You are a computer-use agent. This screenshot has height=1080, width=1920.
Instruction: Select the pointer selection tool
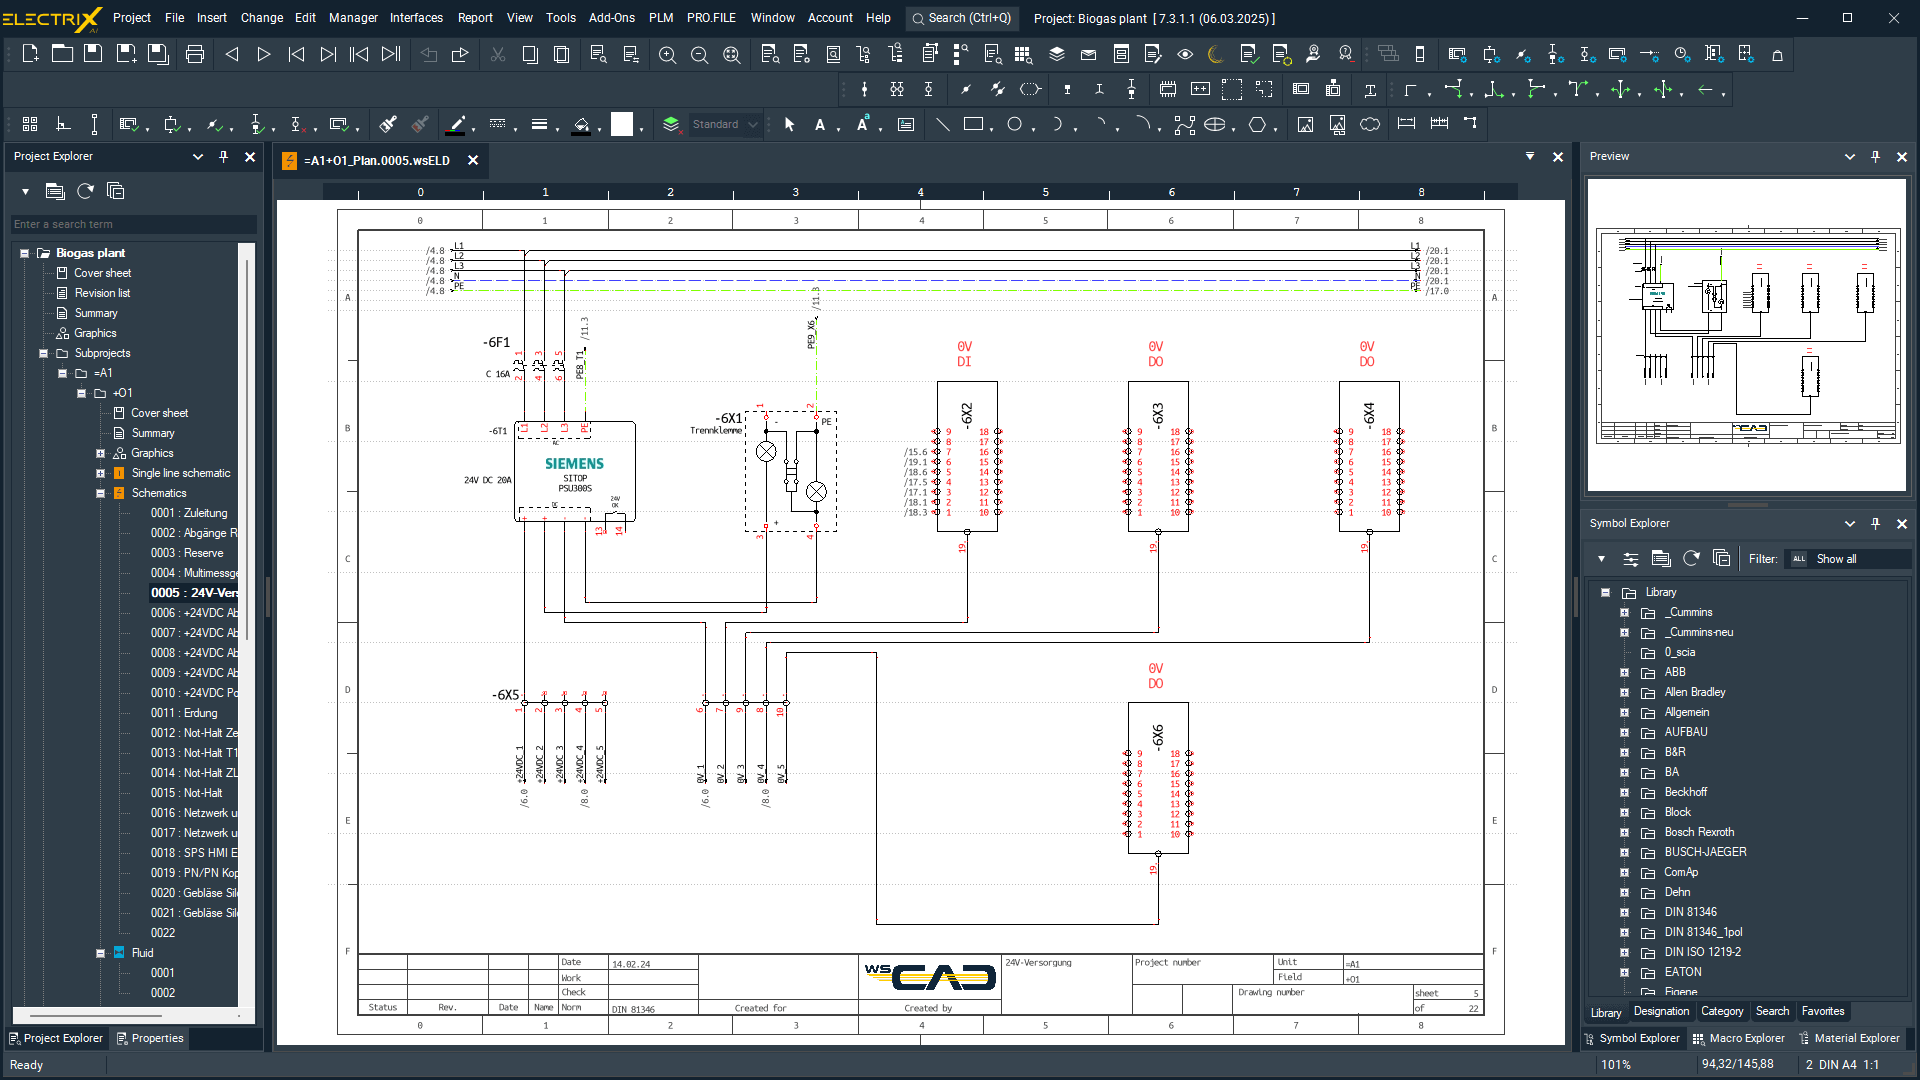point(789,124)
